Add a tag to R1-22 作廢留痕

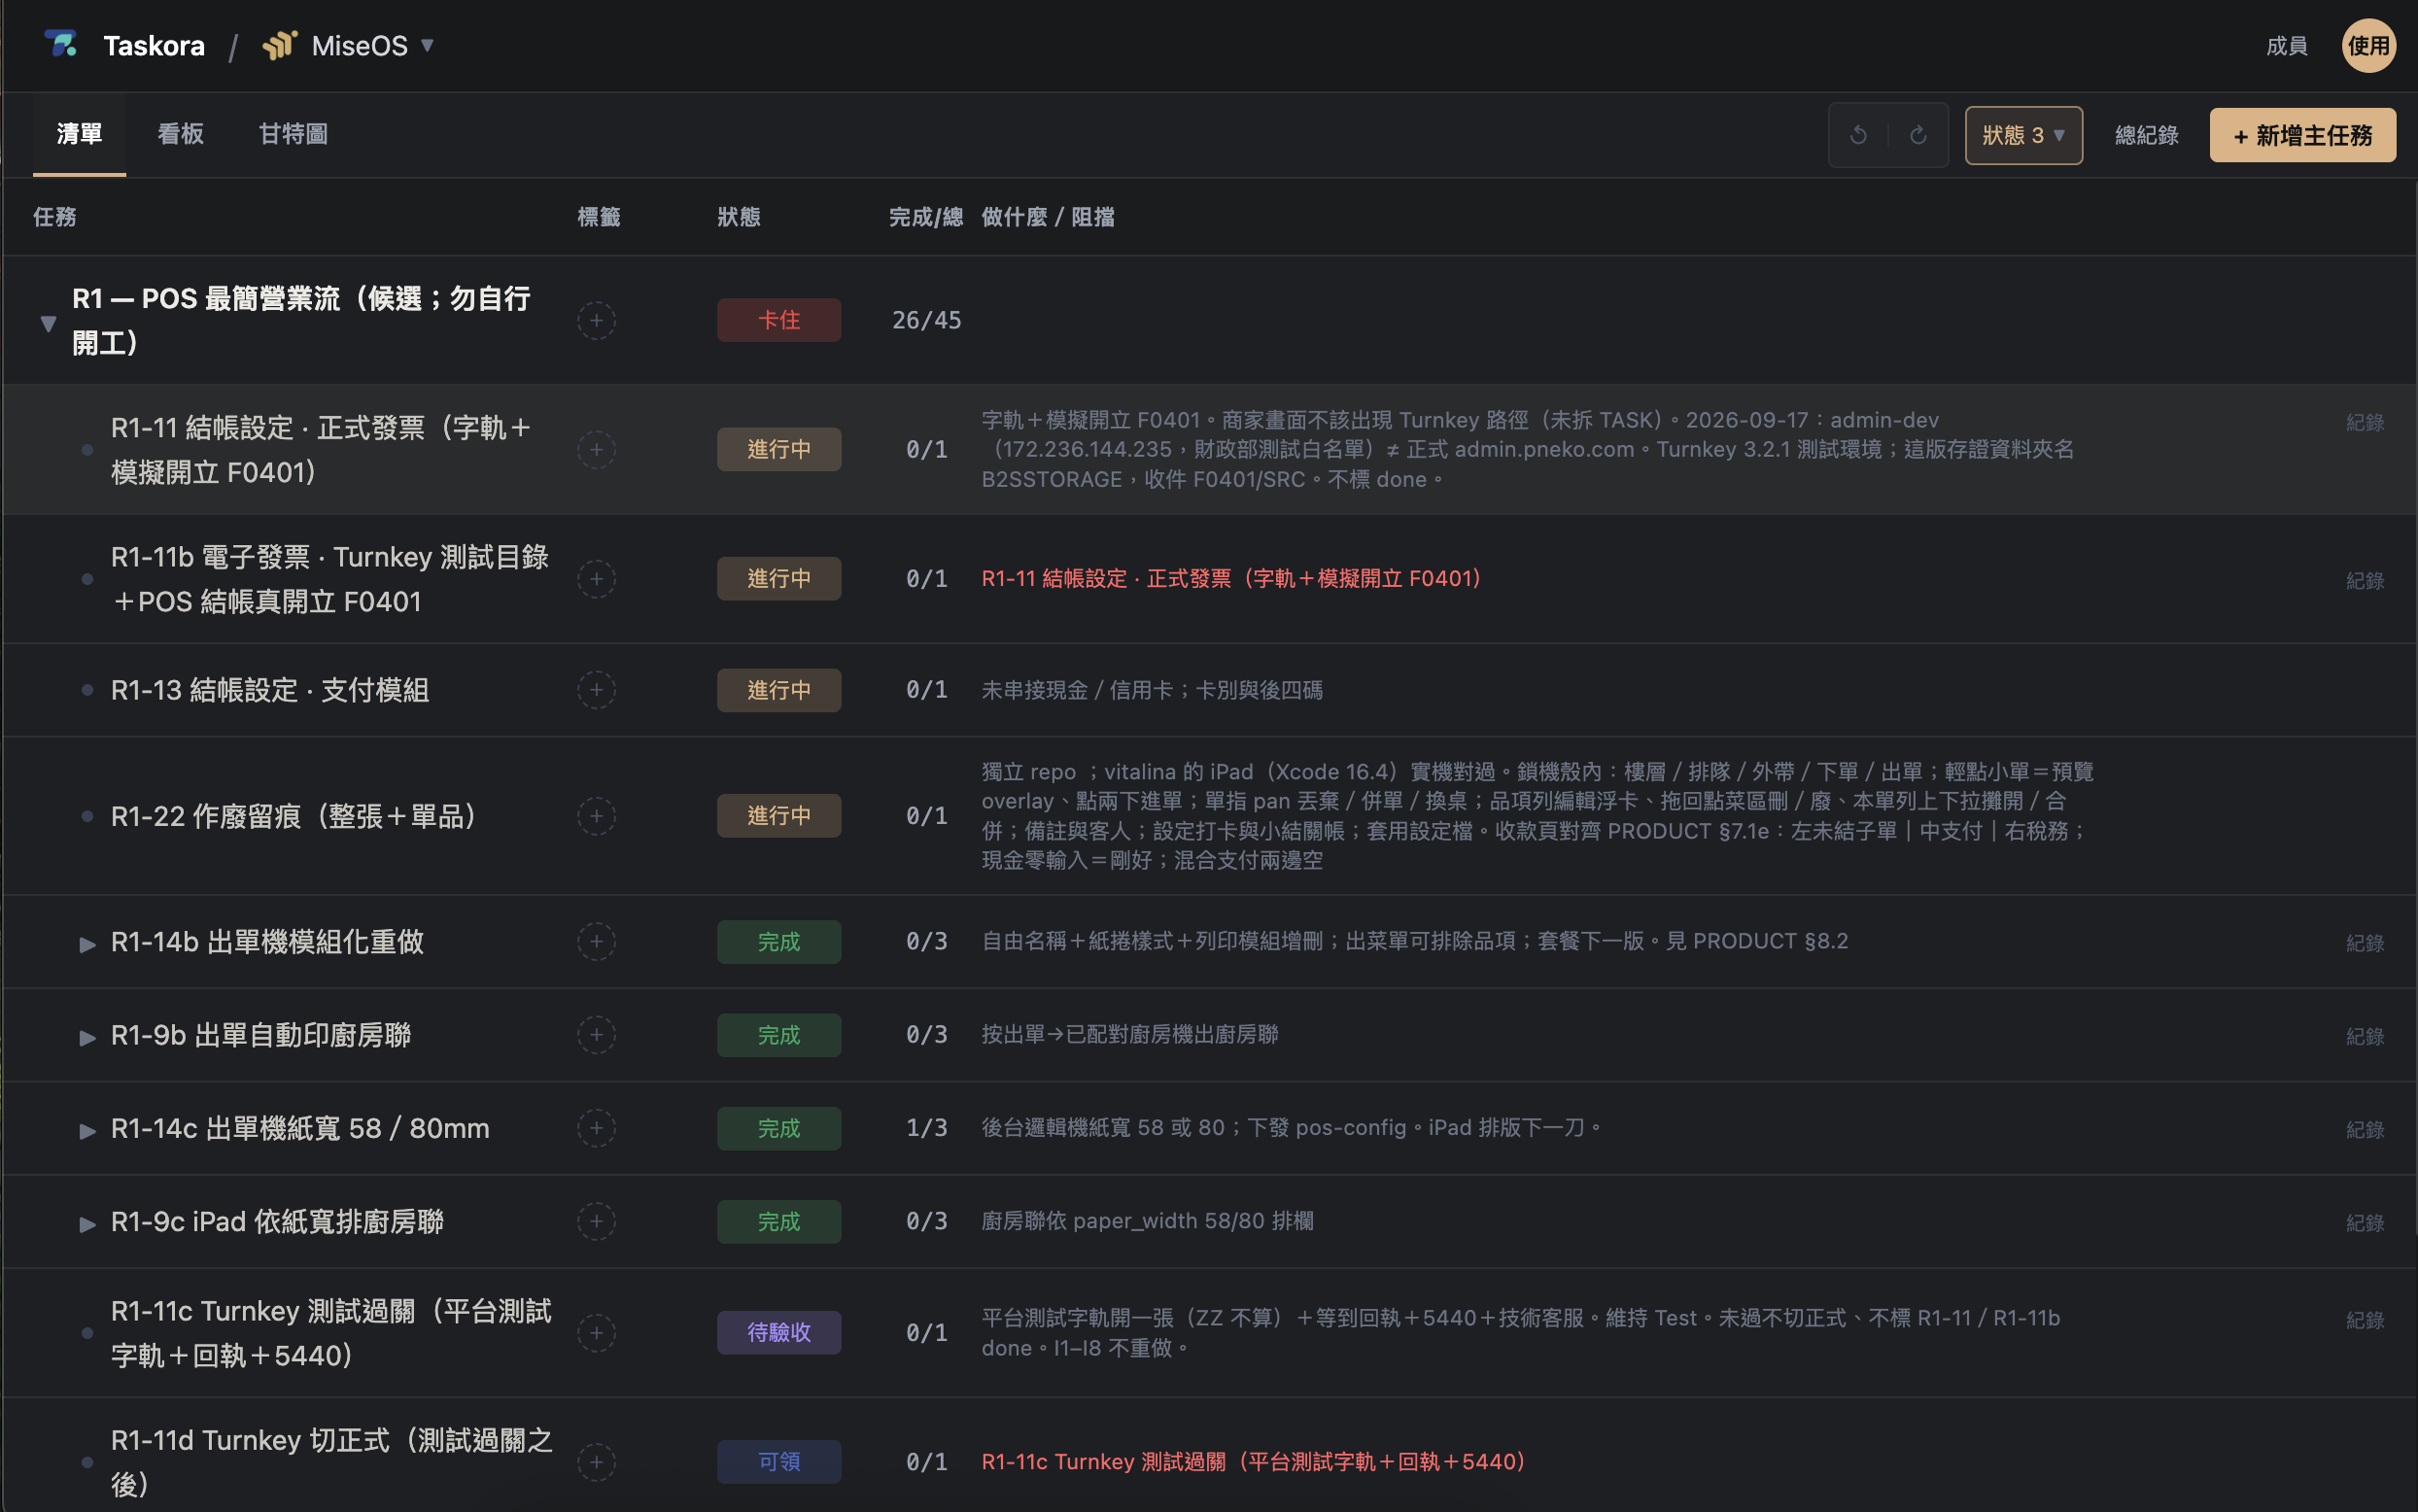pyautogui.click(x=596, y=816)
